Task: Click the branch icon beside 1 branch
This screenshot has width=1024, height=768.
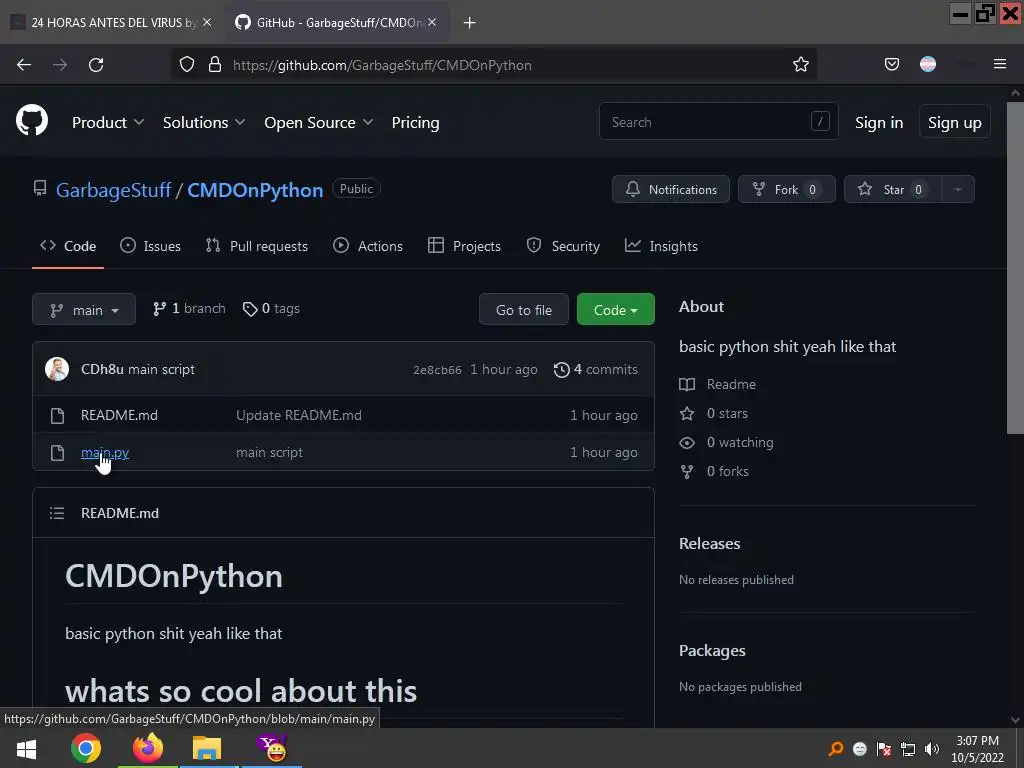Action: (159, 309)
